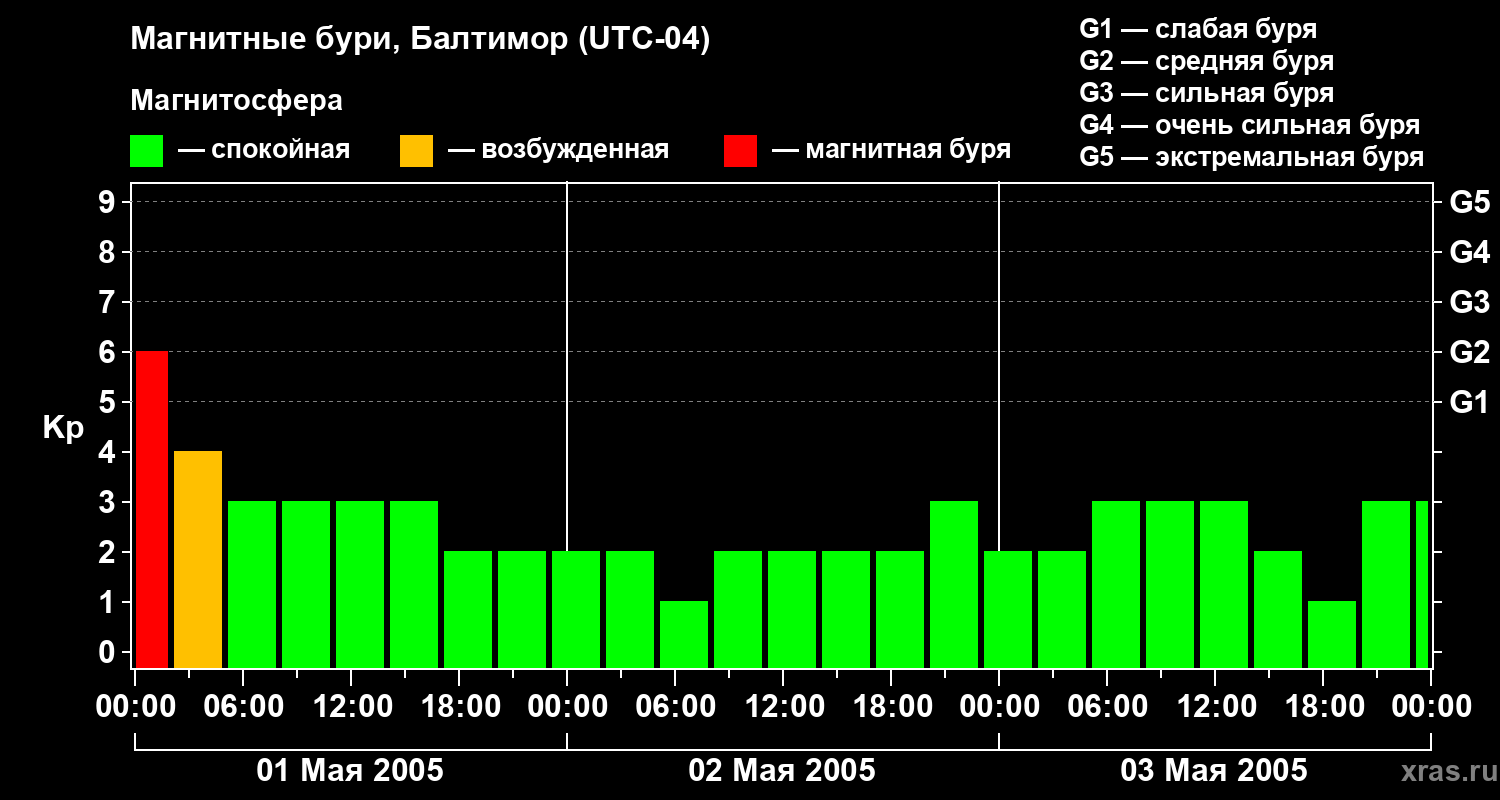Click the «G2 — средняя буря» legend line
Screen dimensions: 1500x800
[1207, 61]
